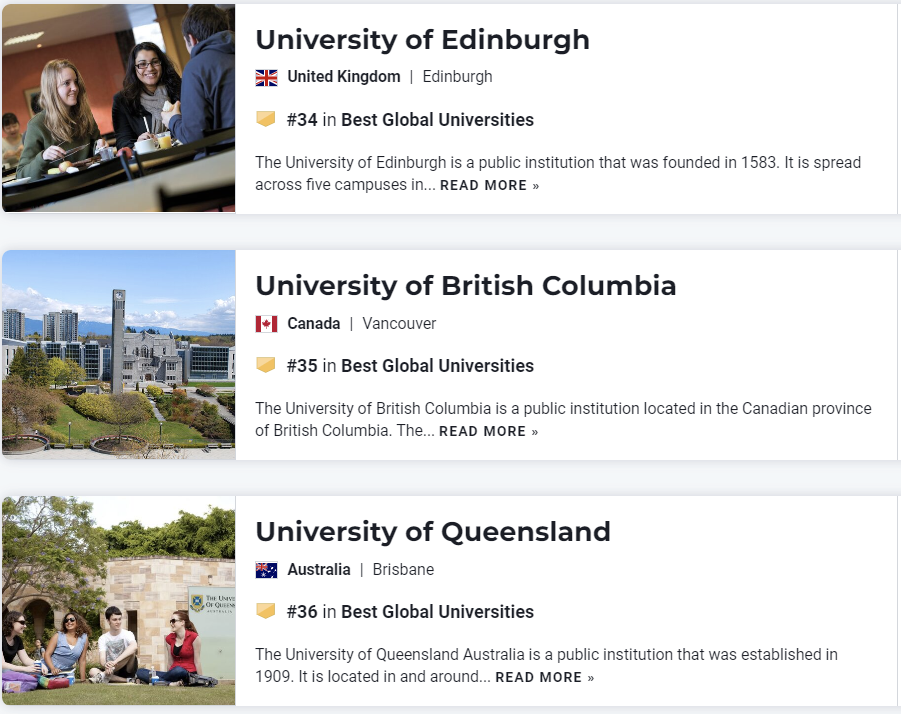Click the badge icon next to #36 ranking
This screenshot has height=714, width=901.
tap(265, 611)
